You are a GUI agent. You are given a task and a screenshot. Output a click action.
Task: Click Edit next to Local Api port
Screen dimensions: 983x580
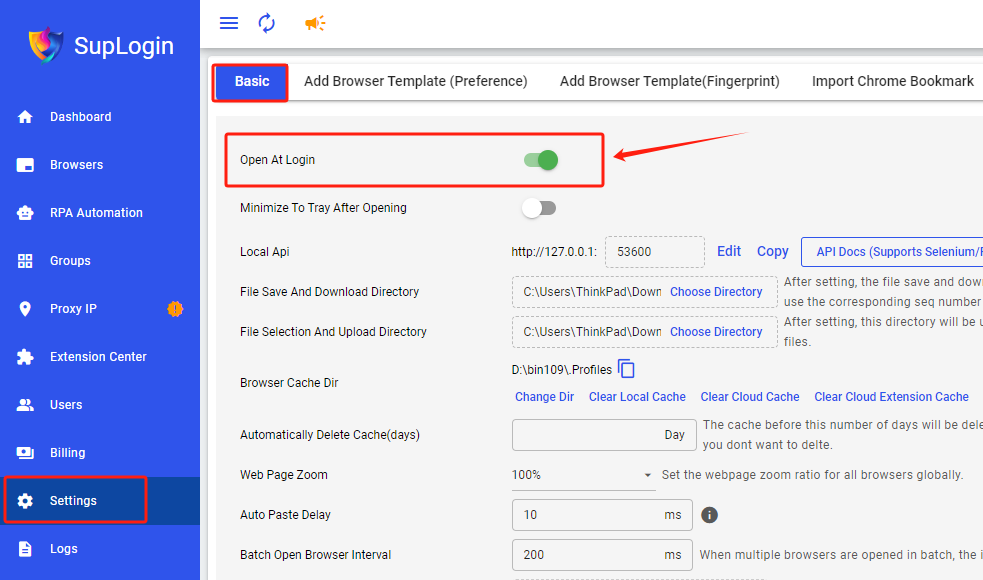(729, 251)
